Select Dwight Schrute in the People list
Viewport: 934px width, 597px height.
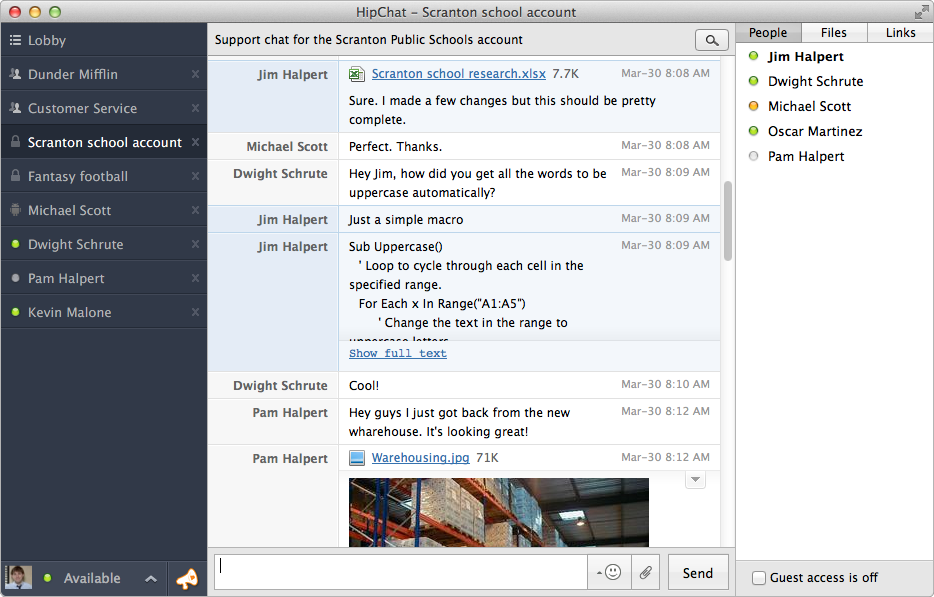point(815,82)
